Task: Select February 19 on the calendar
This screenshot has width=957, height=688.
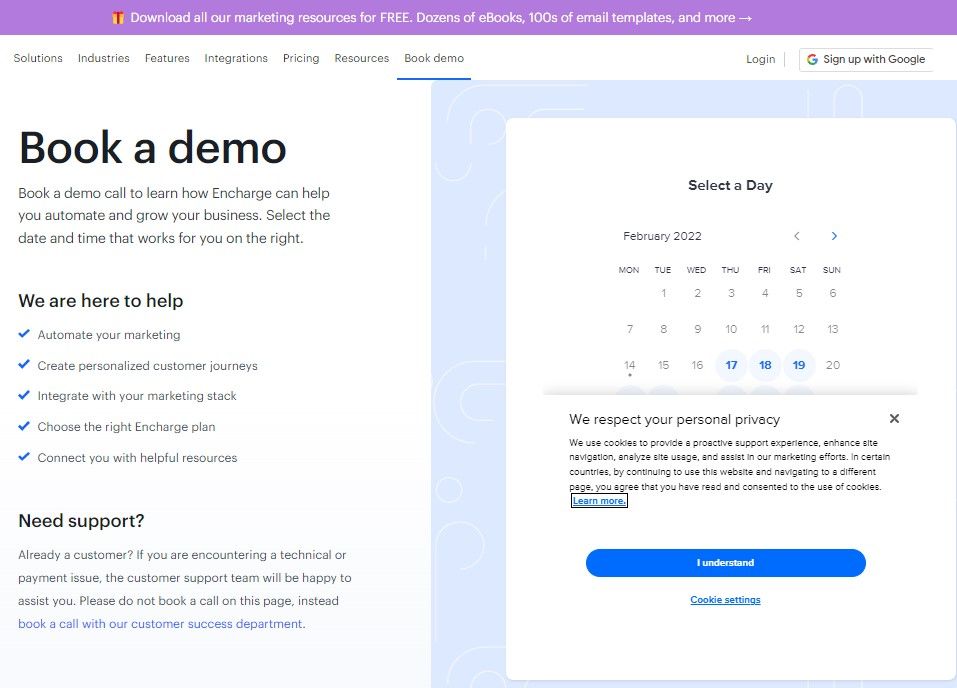Action: coord(799,365)
